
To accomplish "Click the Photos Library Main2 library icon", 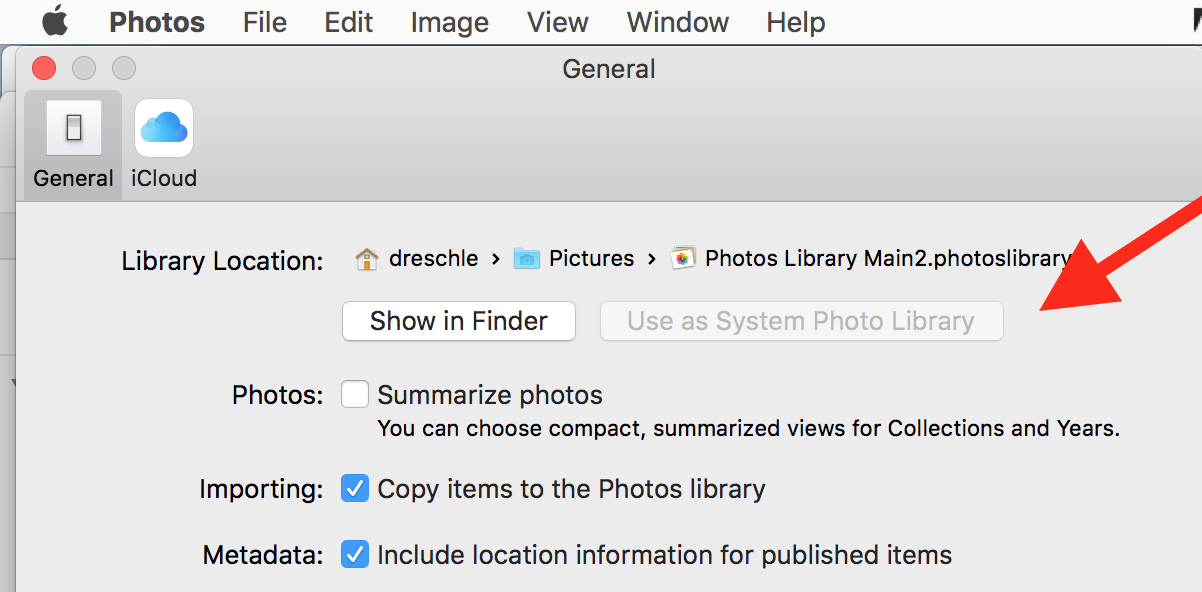I will point(684,259).
